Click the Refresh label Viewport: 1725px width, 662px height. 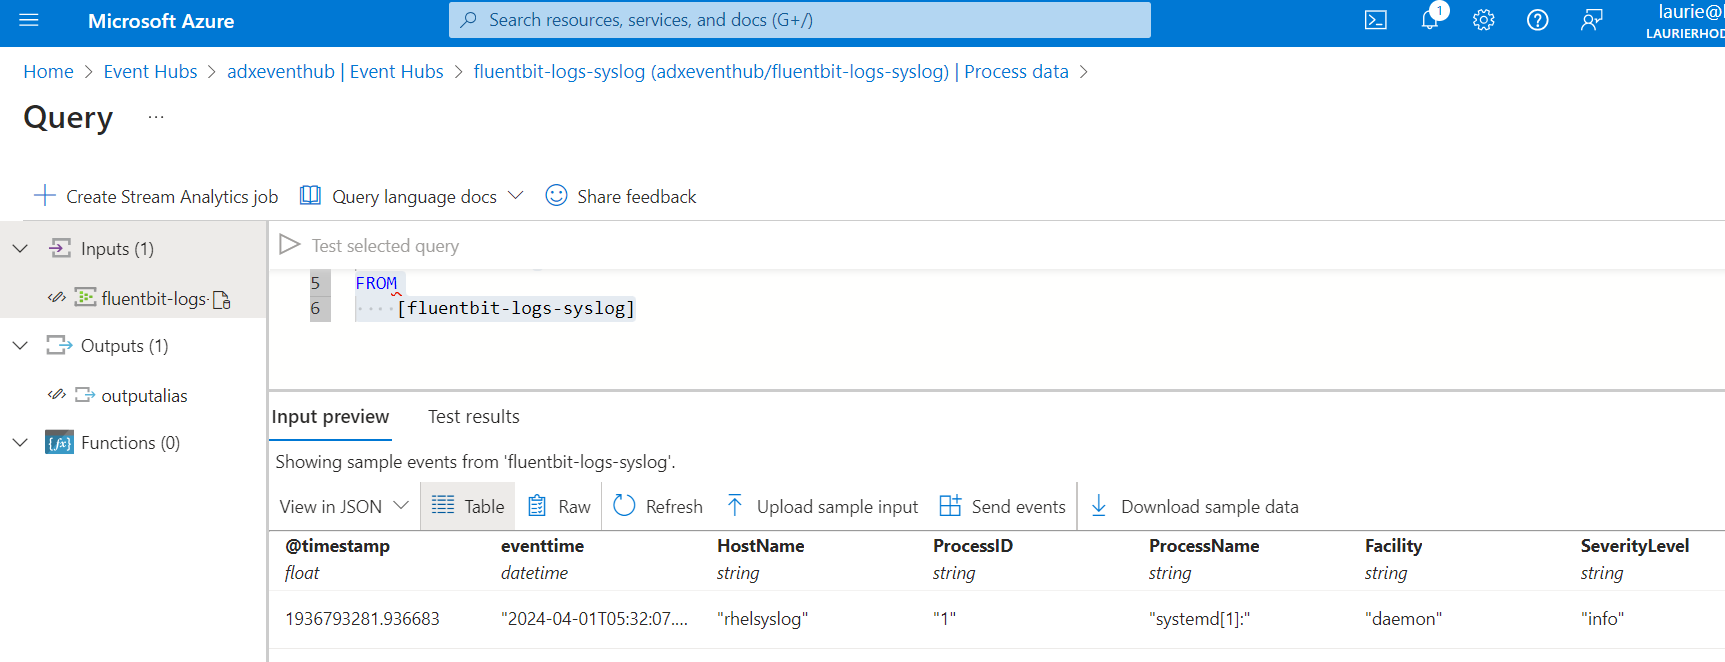pos(674,507)
